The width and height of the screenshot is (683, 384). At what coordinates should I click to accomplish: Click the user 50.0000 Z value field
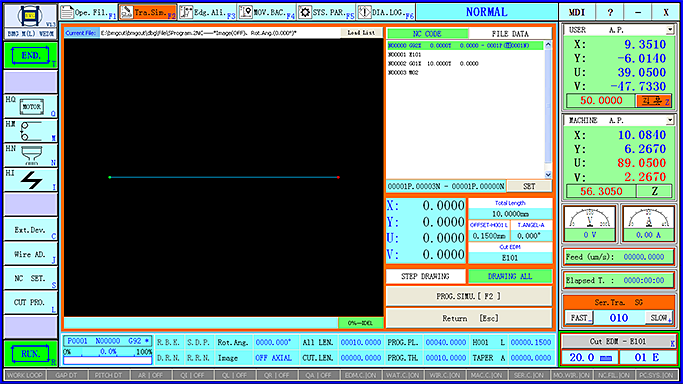pos(601,101)
